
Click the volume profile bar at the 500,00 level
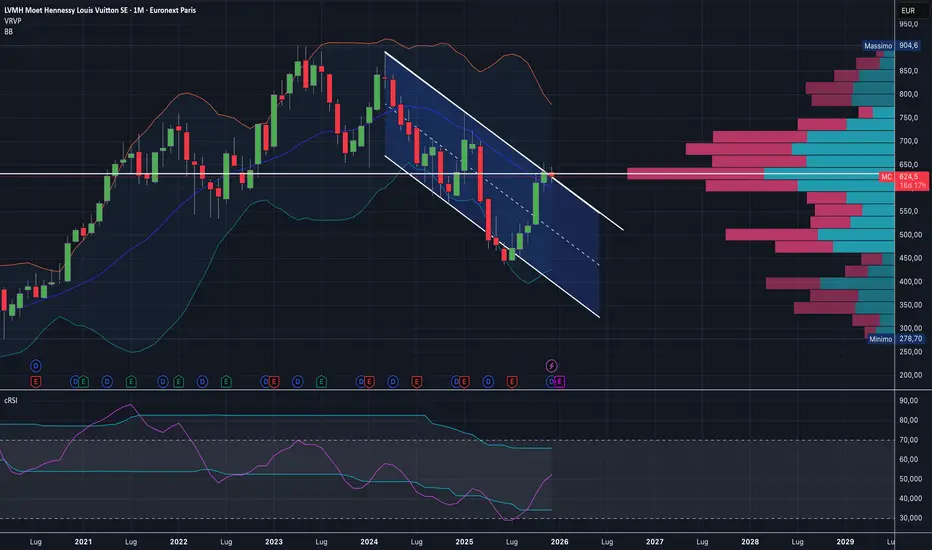click(810, 235)
